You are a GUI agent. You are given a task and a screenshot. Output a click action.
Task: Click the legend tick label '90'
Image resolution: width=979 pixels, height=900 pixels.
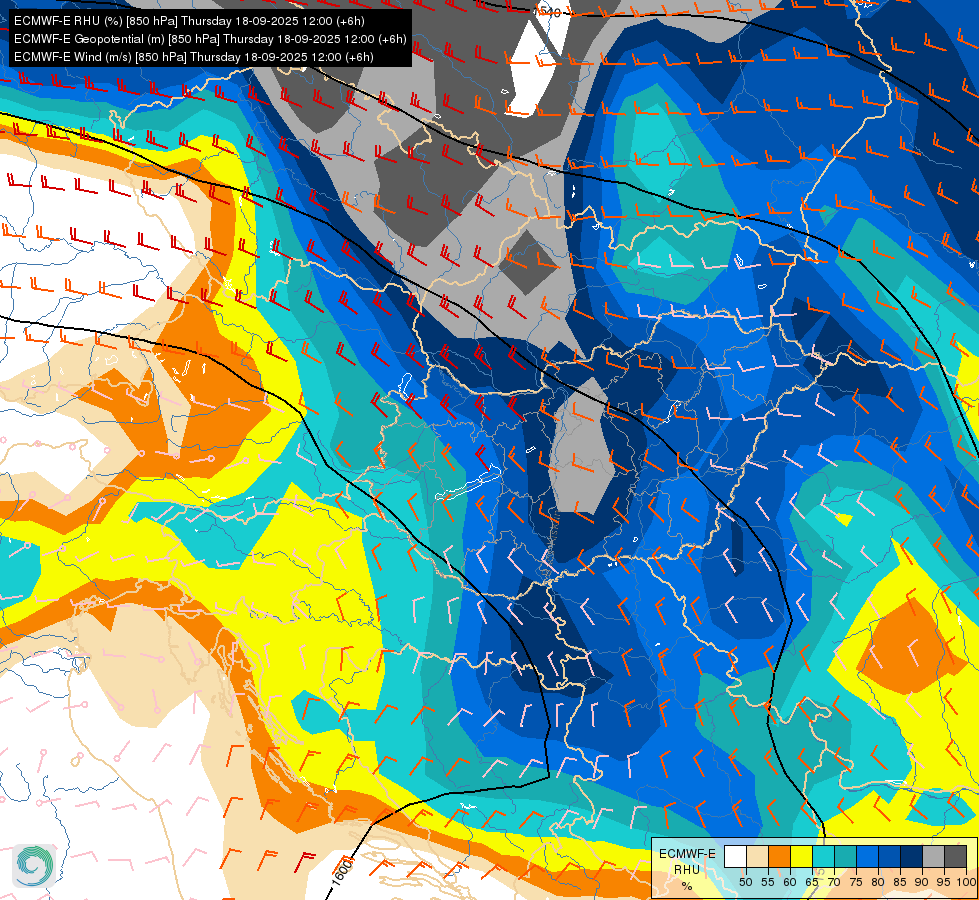[x=922, y=882]
